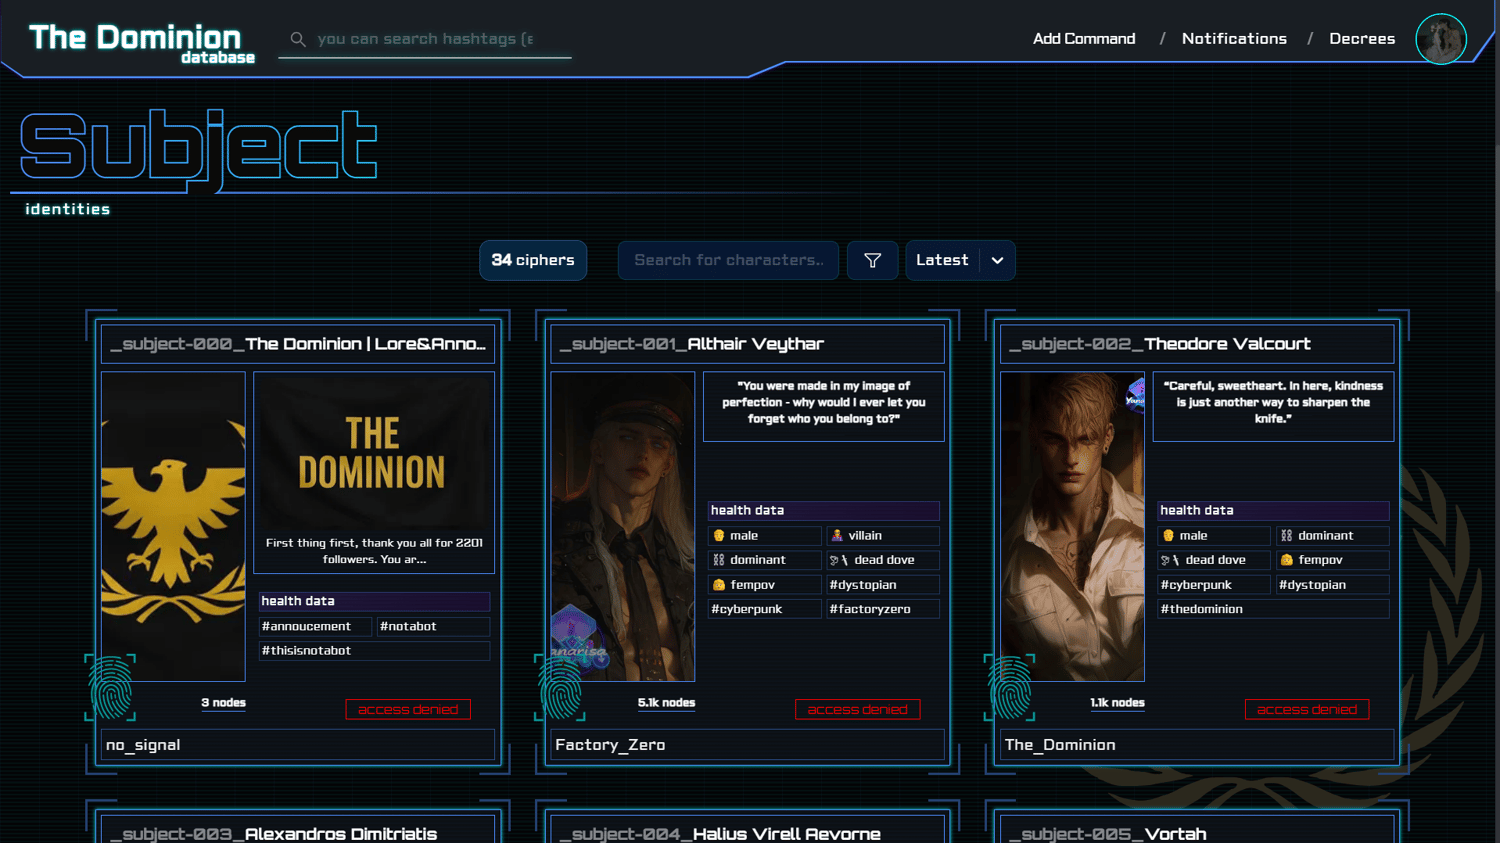Image resolution: width=1500 pixels, height=843 pixels.
Task: Open the filter funnel icon
Action: click(873, 260)
